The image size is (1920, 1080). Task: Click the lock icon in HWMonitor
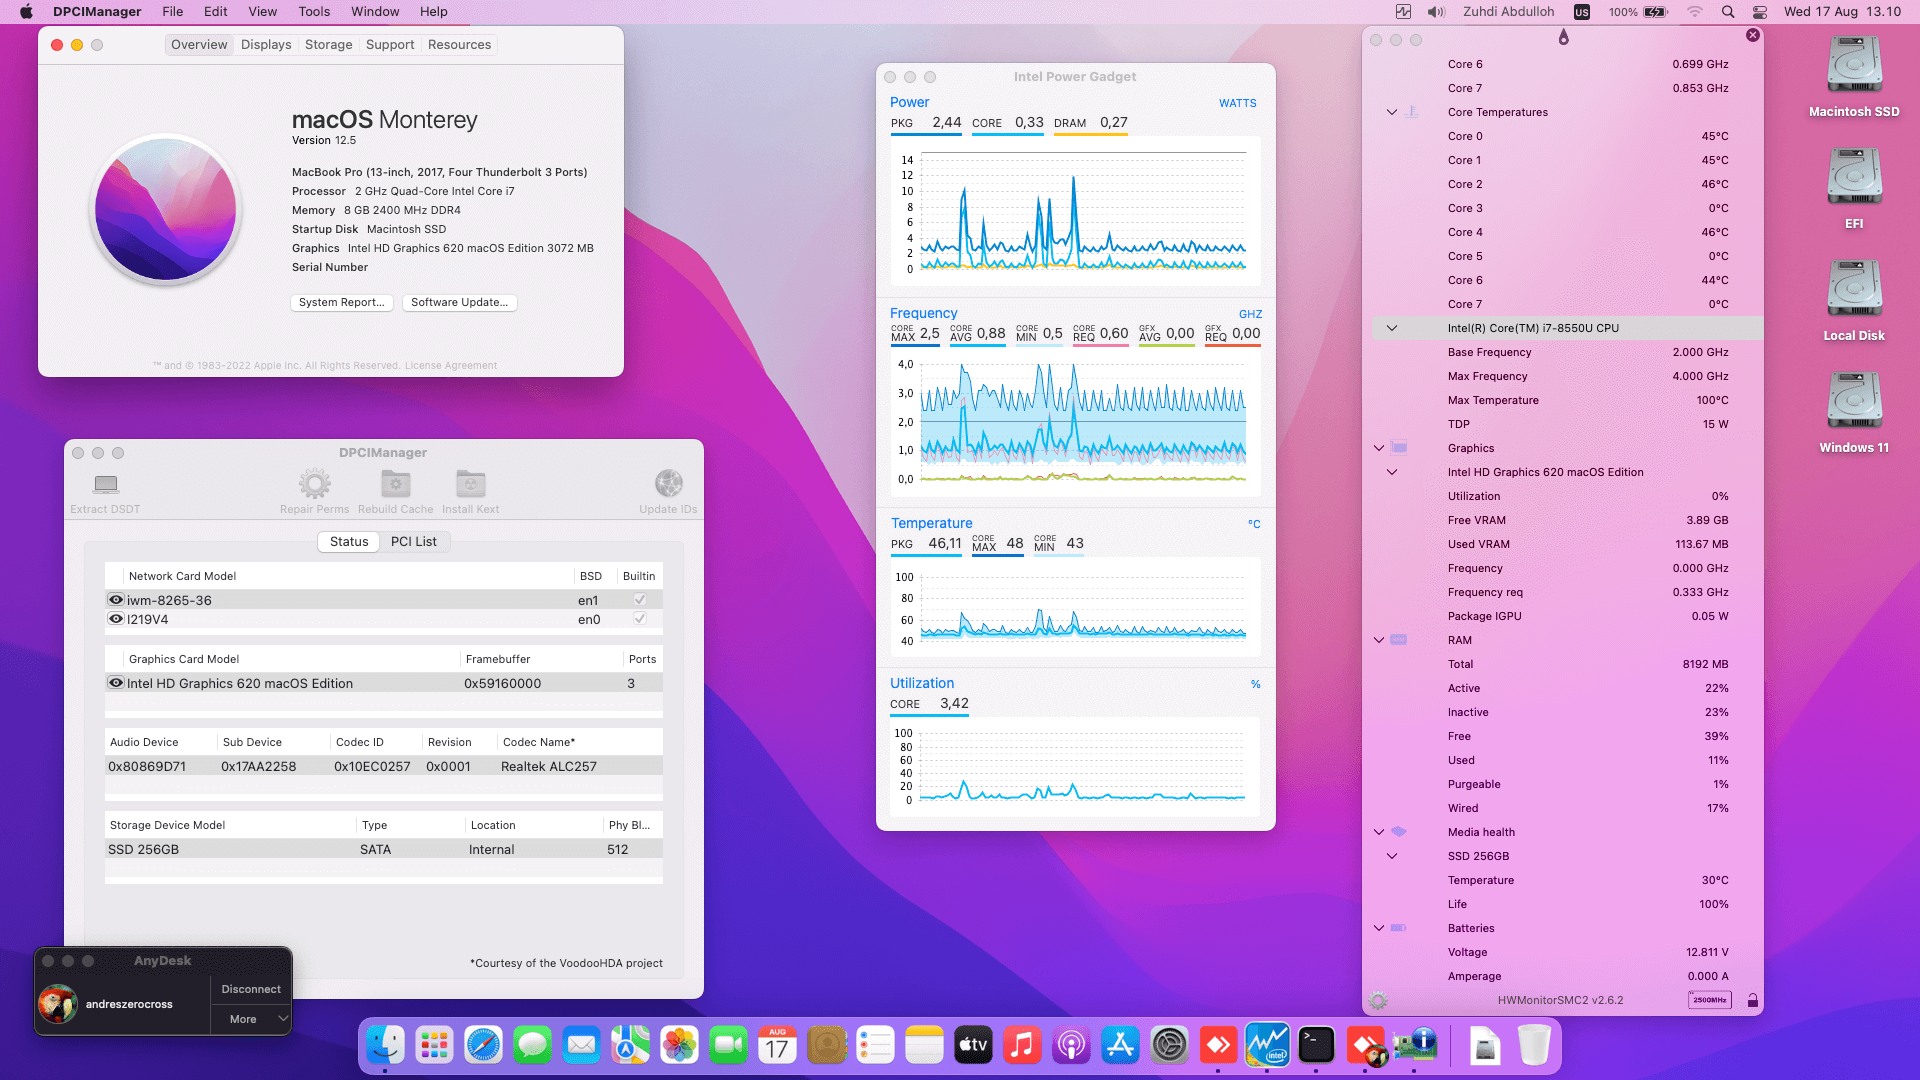pyautogui.click(x=1752, y=1001)
